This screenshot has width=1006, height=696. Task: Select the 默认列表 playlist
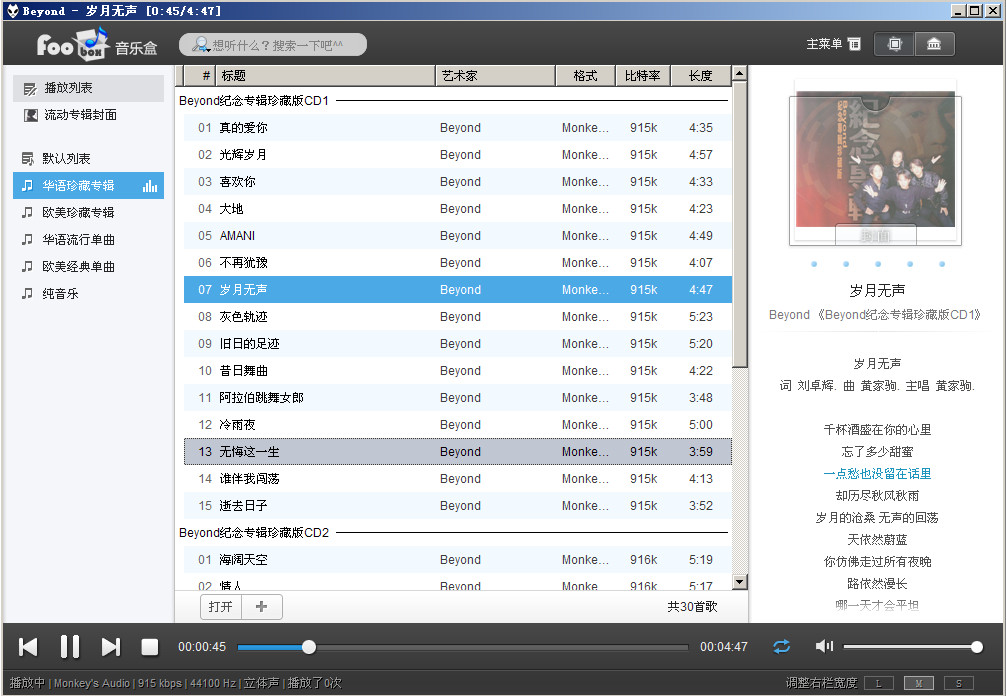tap(89, 158)
